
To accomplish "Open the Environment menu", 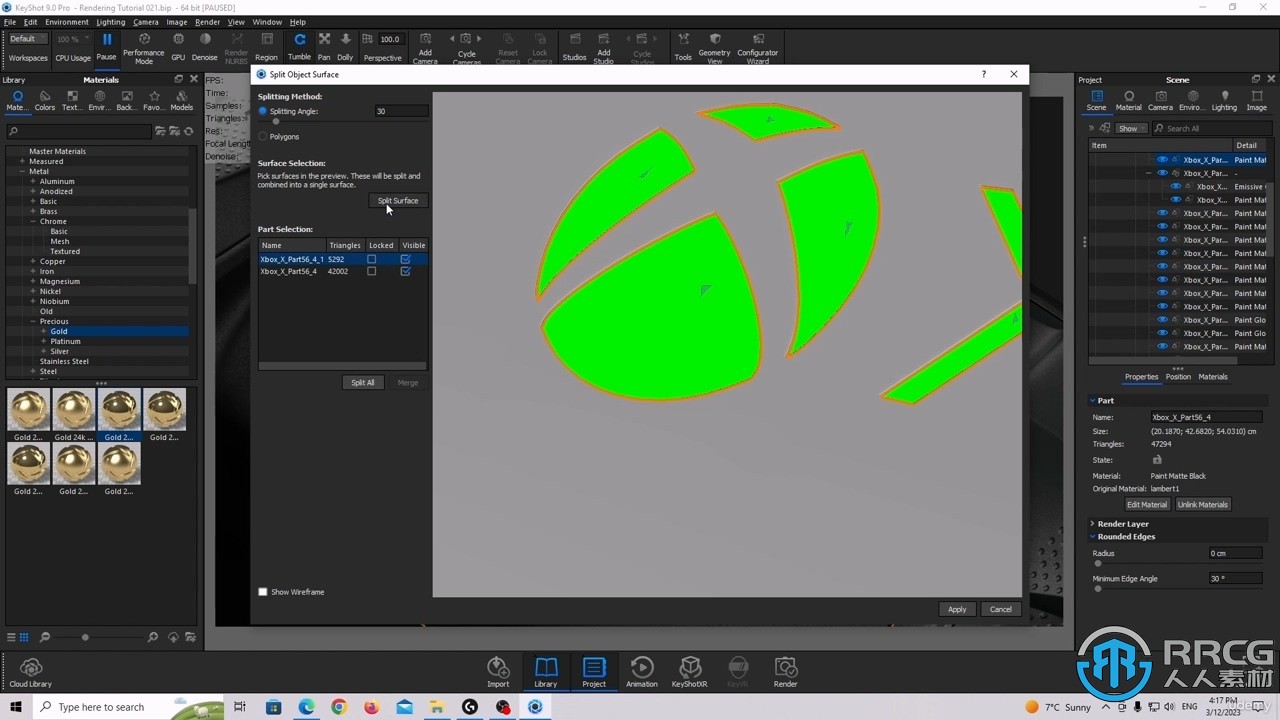I will coord(67,21).
